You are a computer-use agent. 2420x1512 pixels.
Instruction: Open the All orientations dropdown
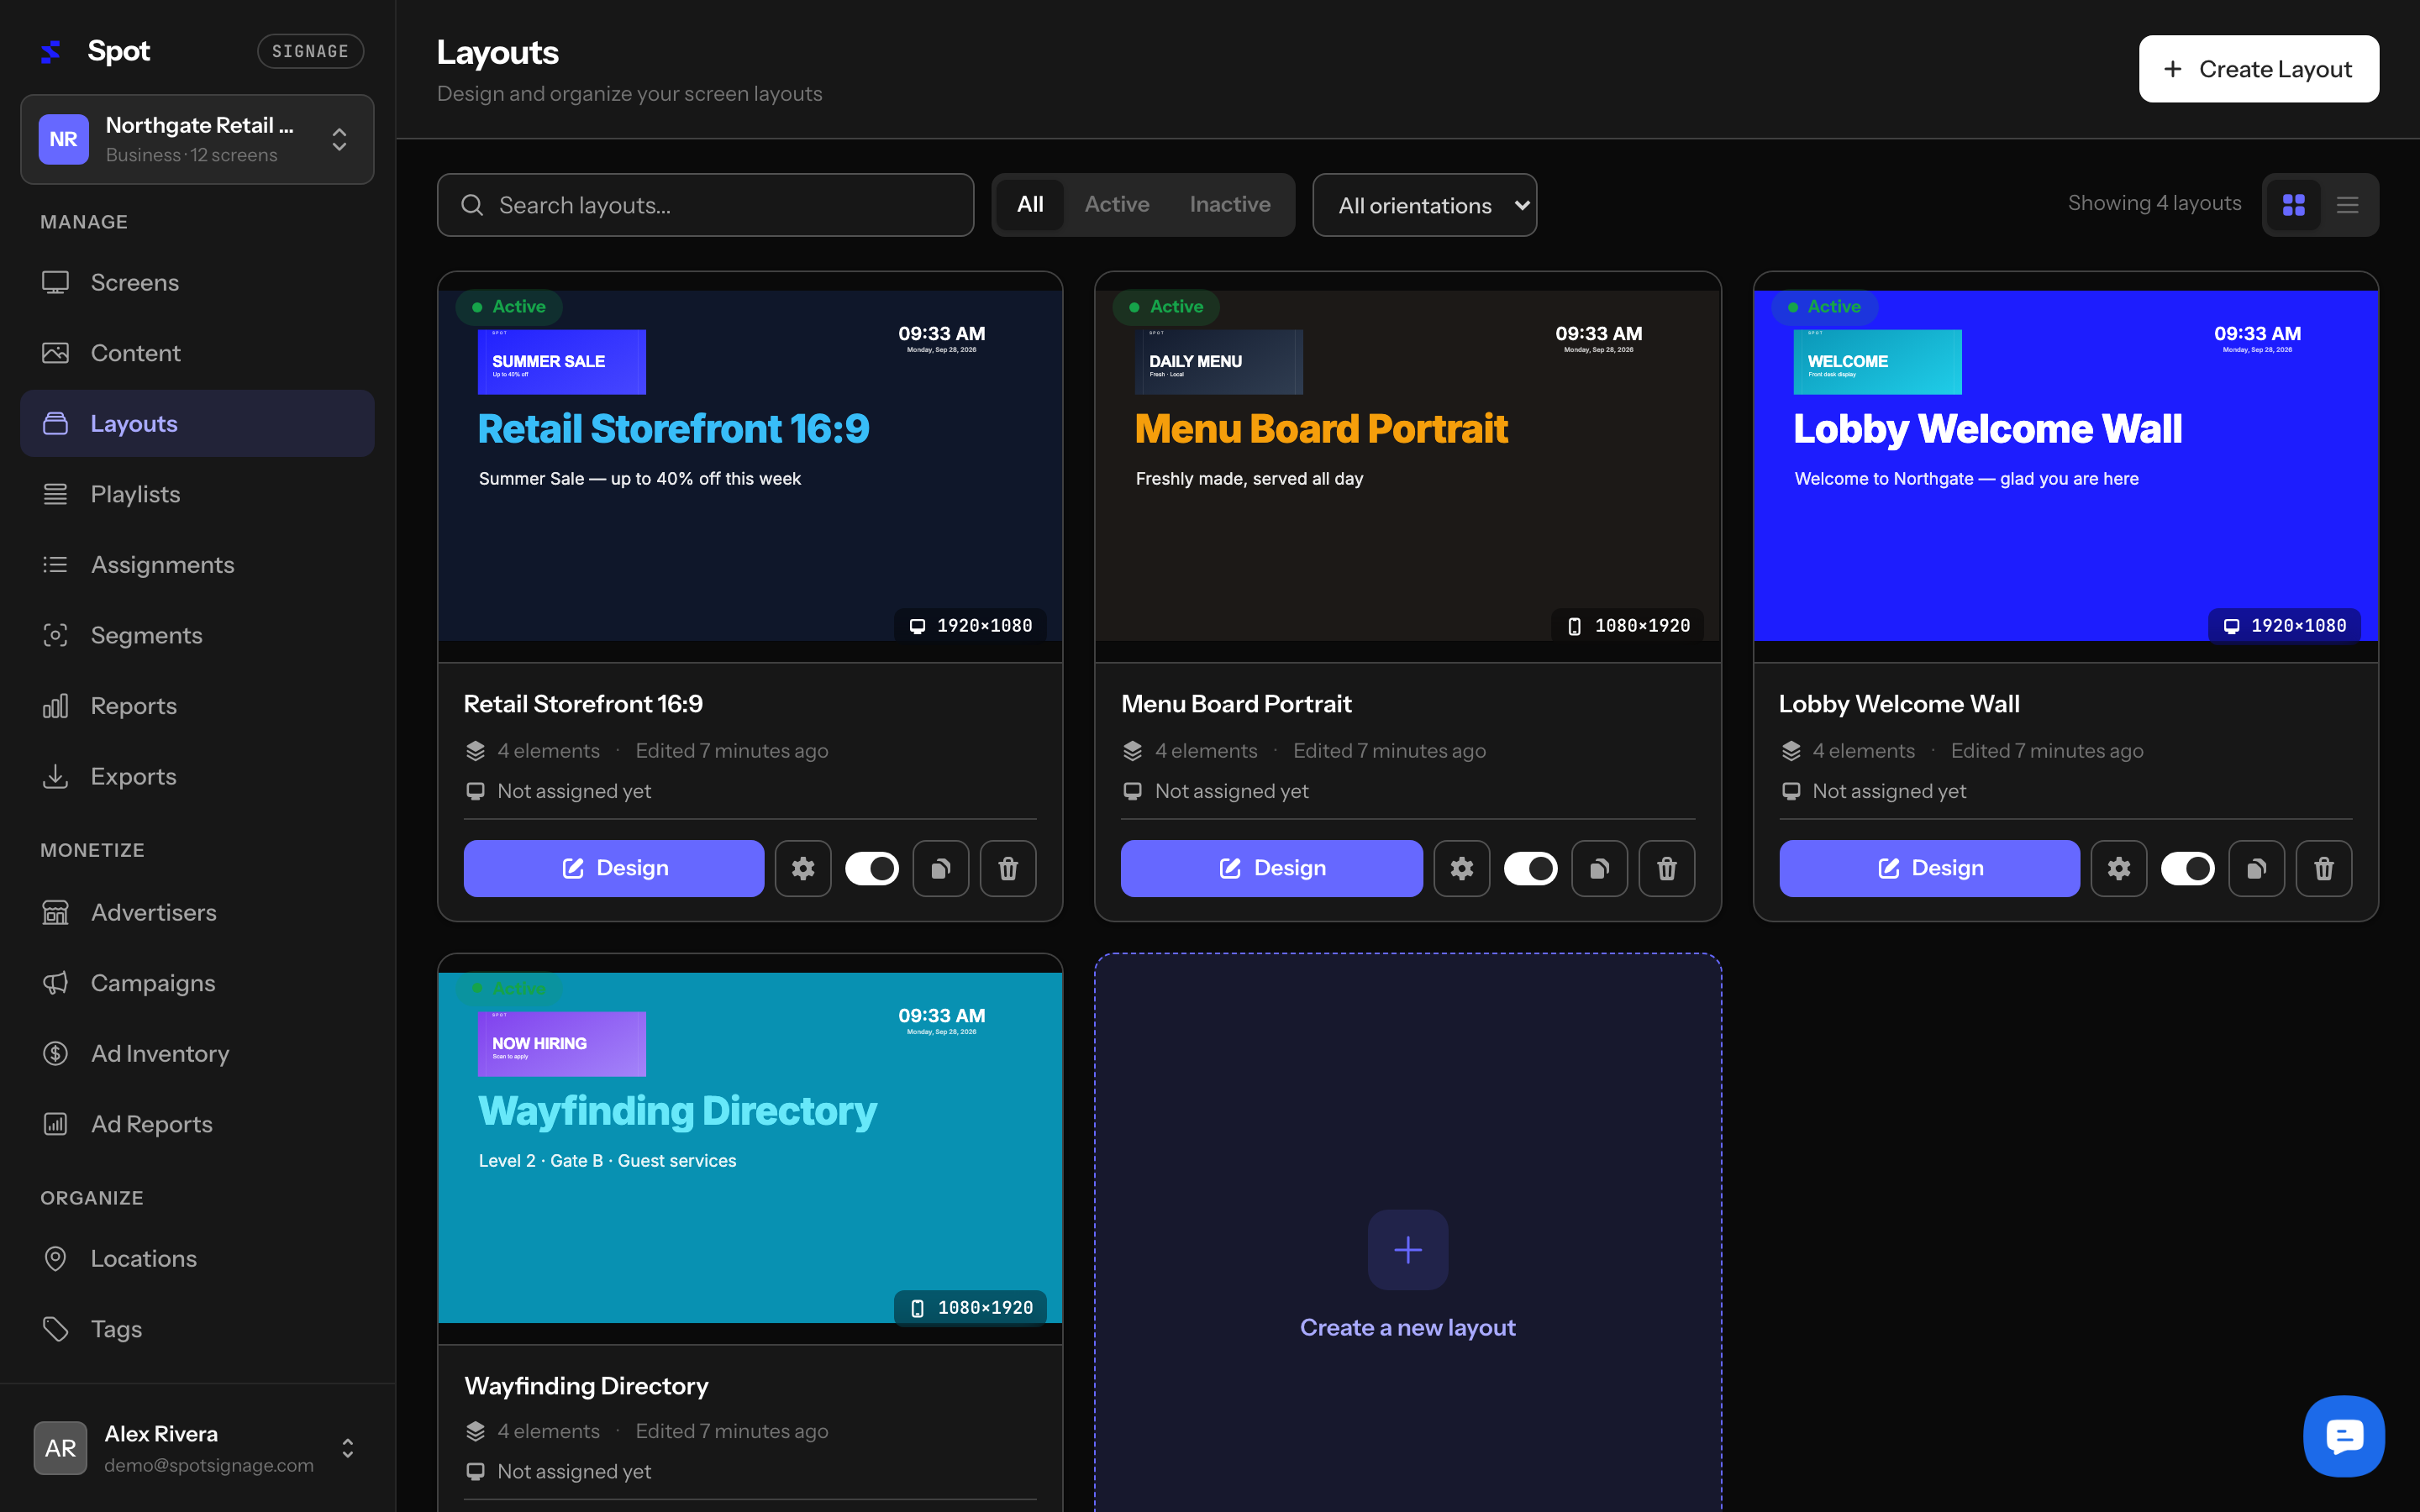tap(1424, 205)
